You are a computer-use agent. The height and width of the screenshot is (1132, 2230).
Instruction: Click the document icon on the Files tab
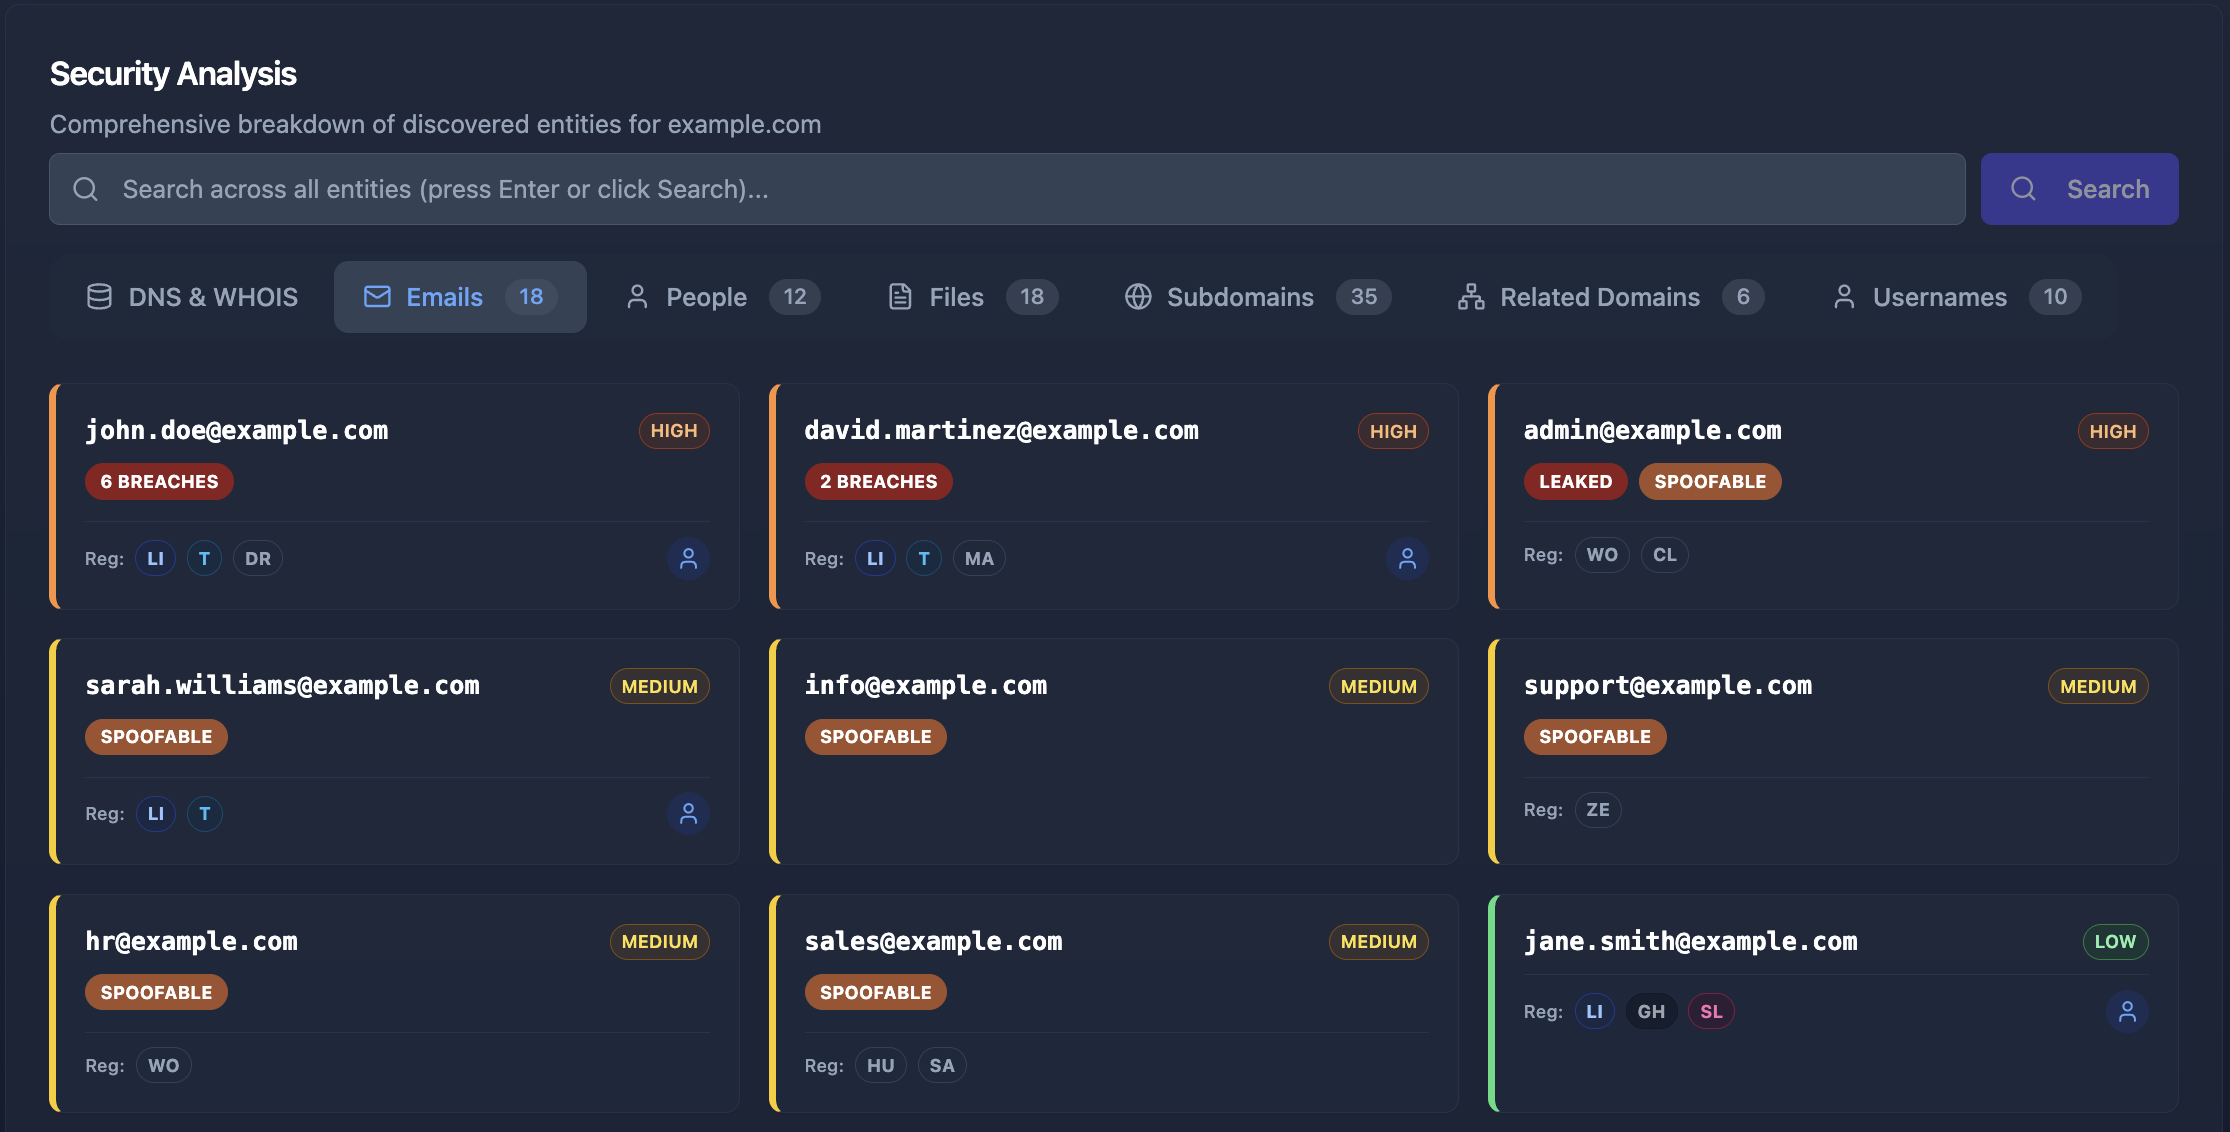point(899,296)
